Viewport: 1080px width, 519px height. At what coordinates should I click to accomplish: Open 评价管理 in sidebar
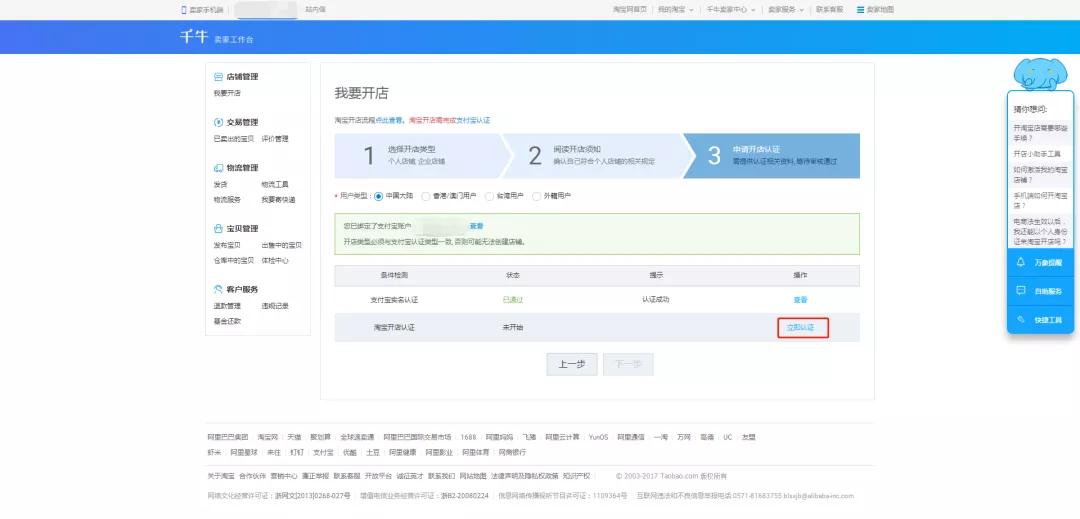click(275, 138)
